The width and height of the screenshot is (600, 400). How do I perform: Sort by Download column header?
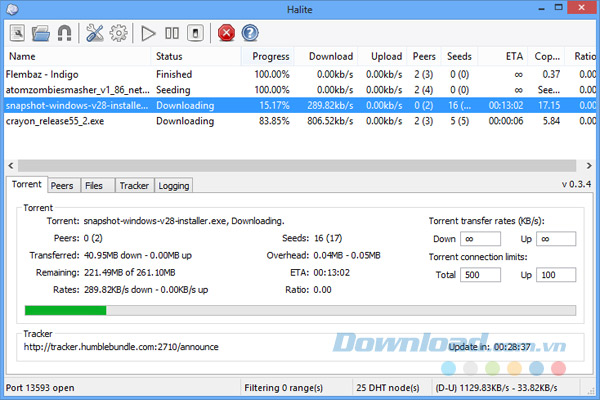pos(326,57)
